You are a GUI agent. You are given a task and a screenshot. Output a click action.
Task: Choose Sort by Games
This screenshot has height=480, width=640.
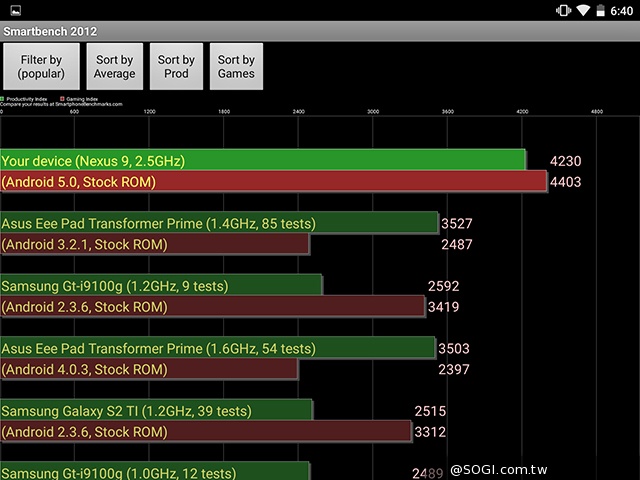pyautogui.click(x=236, y=67)
